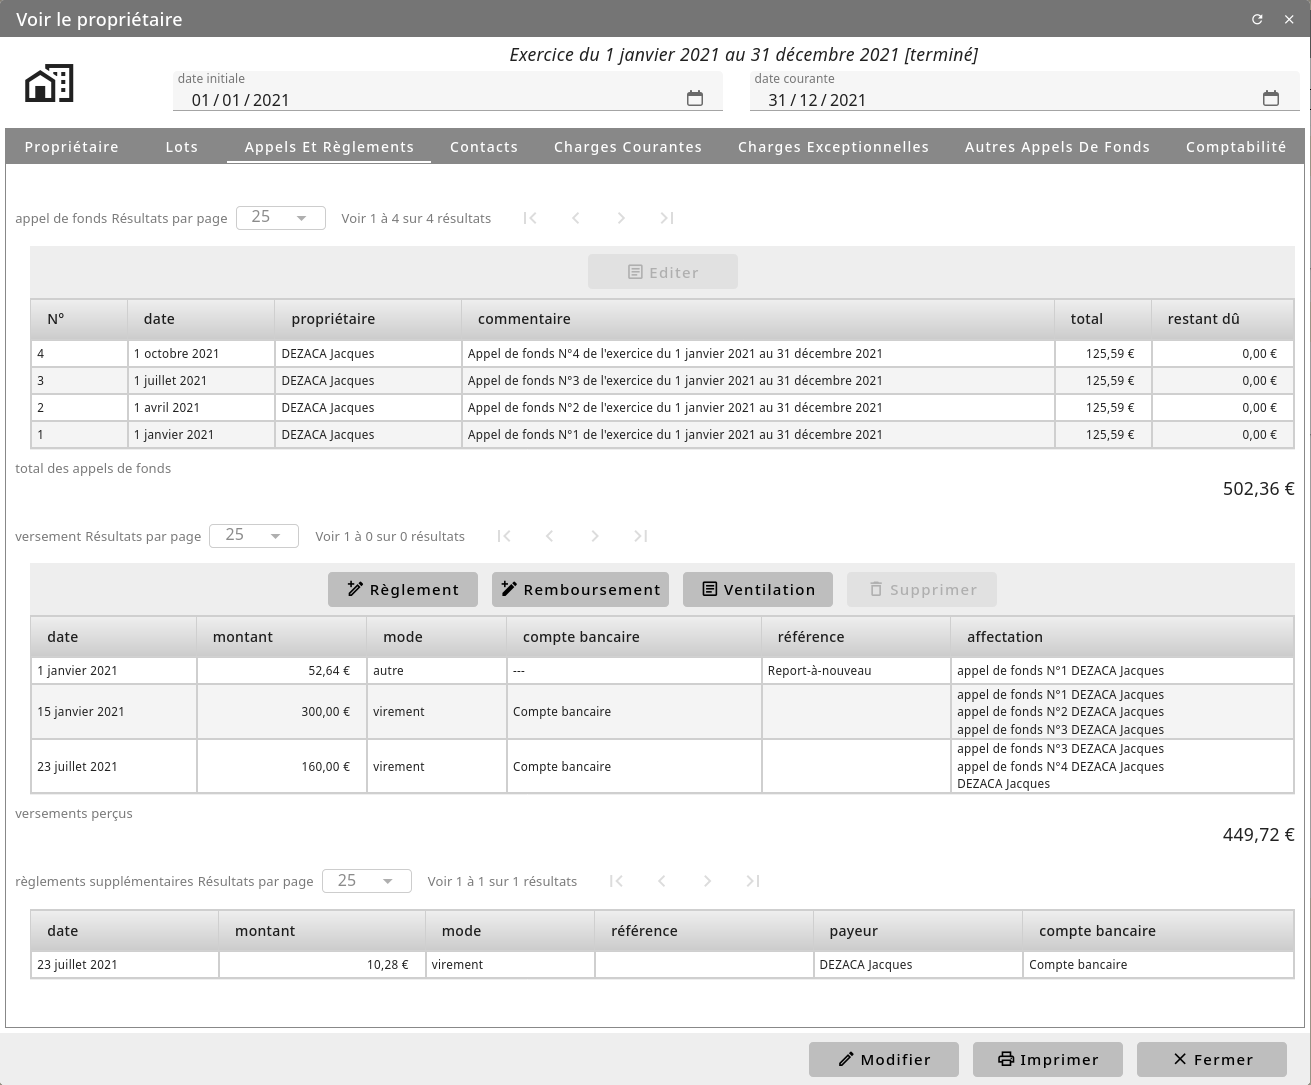Click the Modifier button
The width and height of the screenshot is (1311, 1085).
pos(884,1059)
